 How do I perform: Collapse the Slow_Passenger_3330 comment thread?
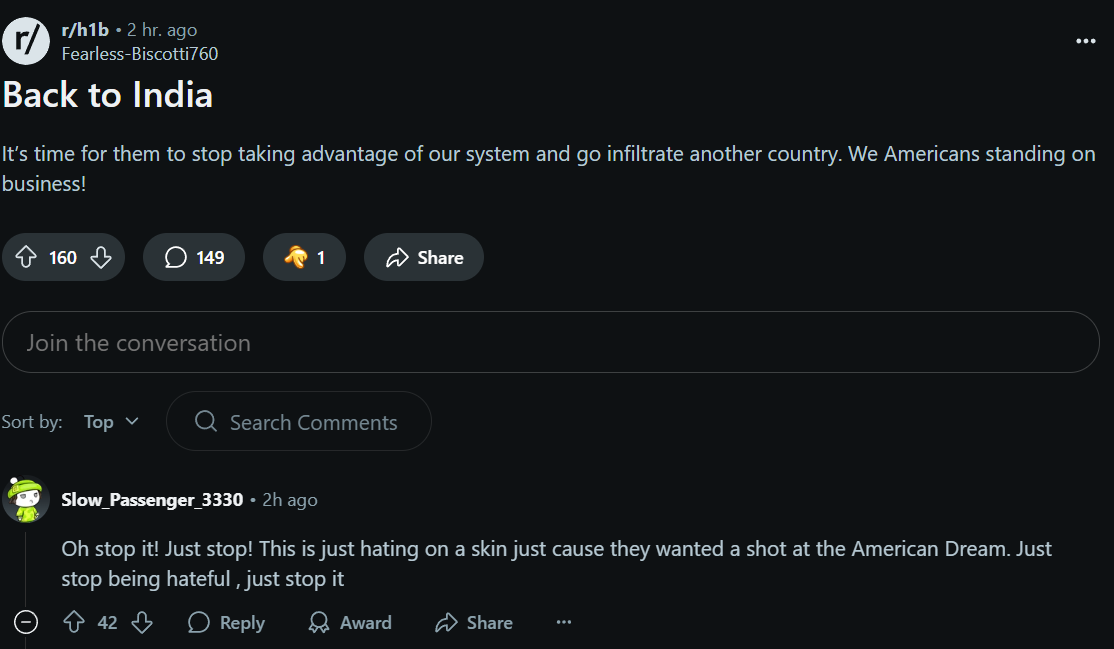26,623
